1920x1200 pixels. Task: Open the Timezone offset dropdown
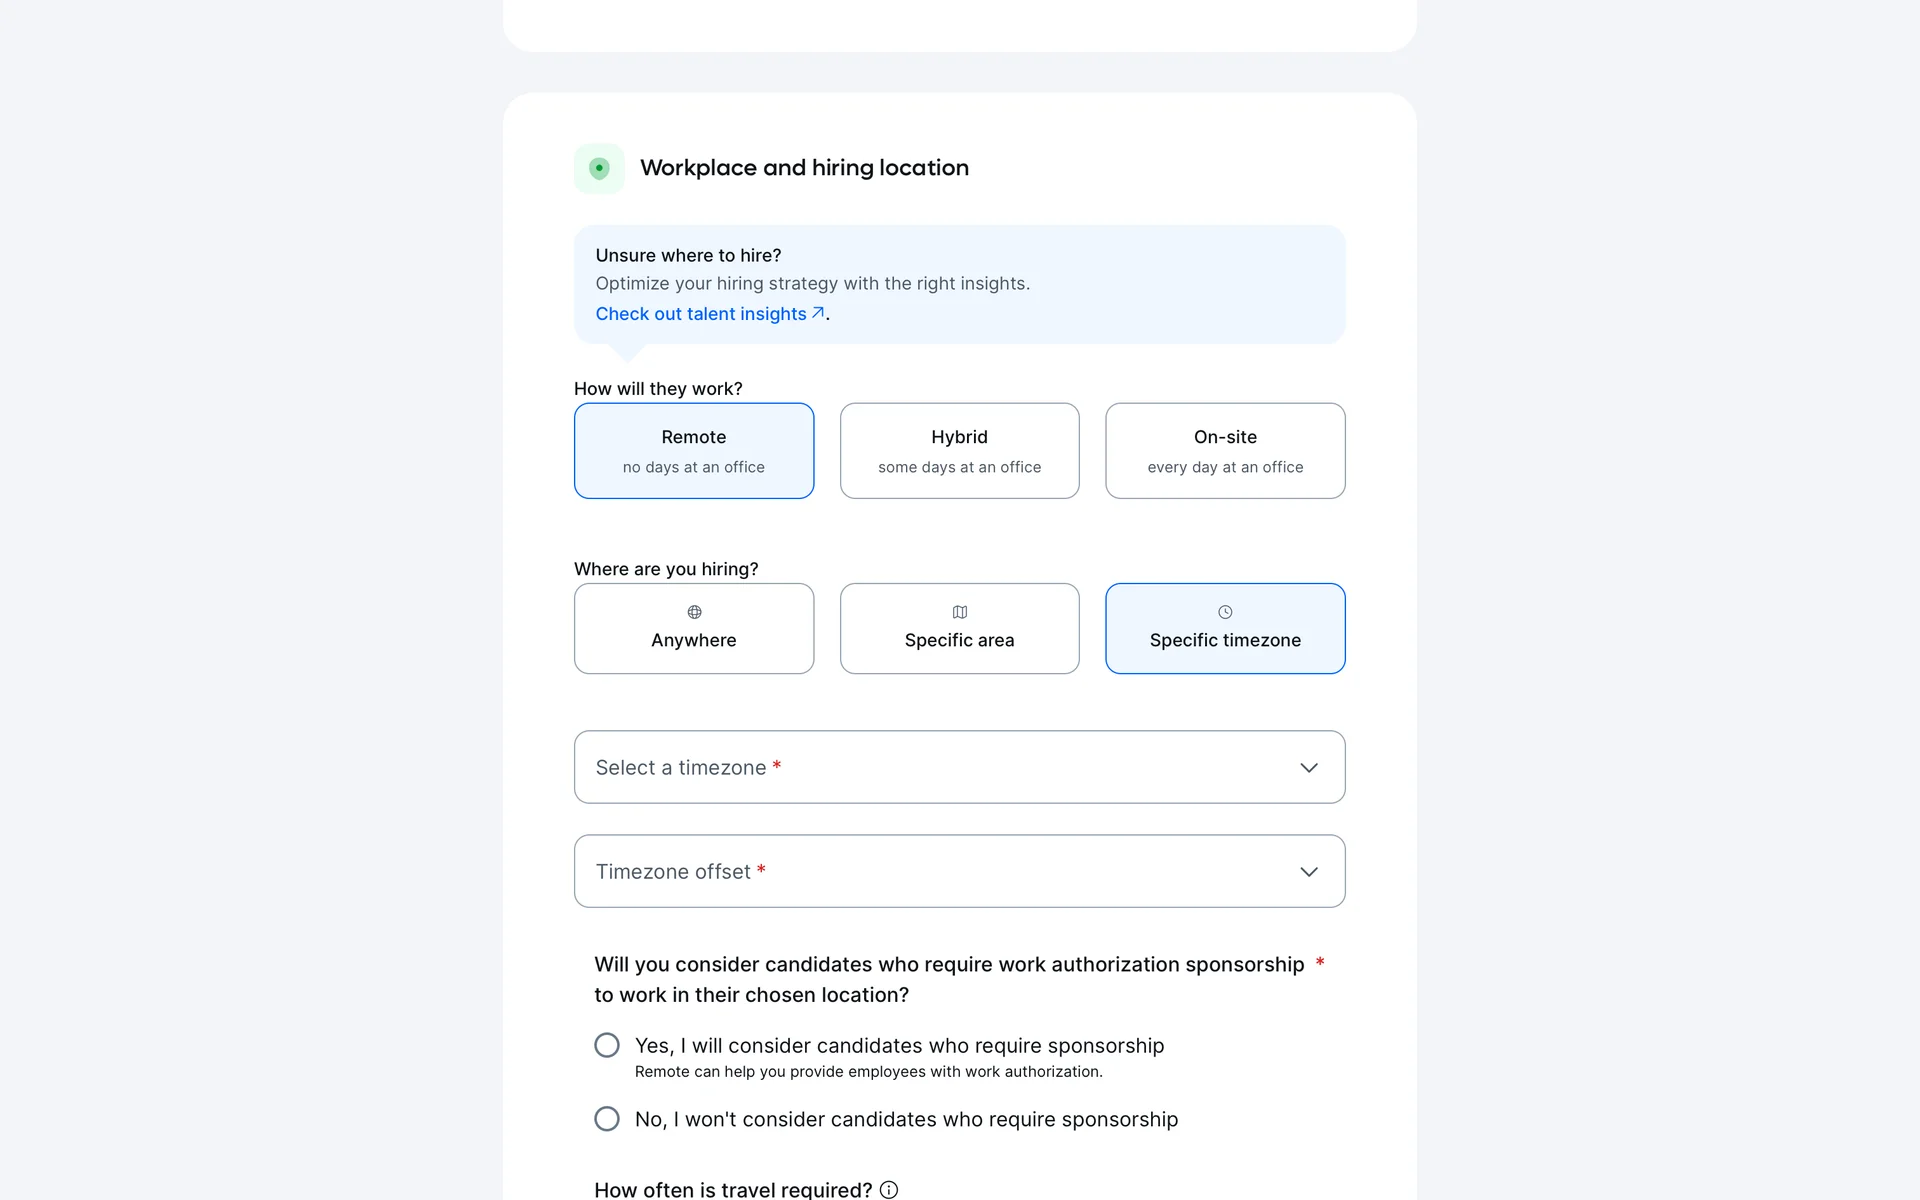coord(940,871)
